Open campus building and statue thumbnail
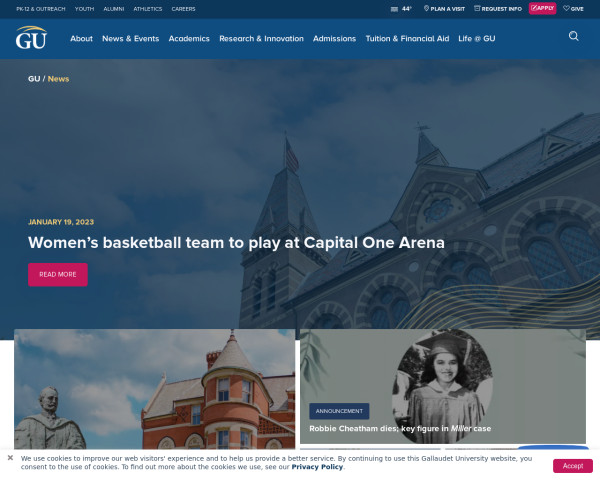This screenshot has height=480, width=600. click(155, 389)
